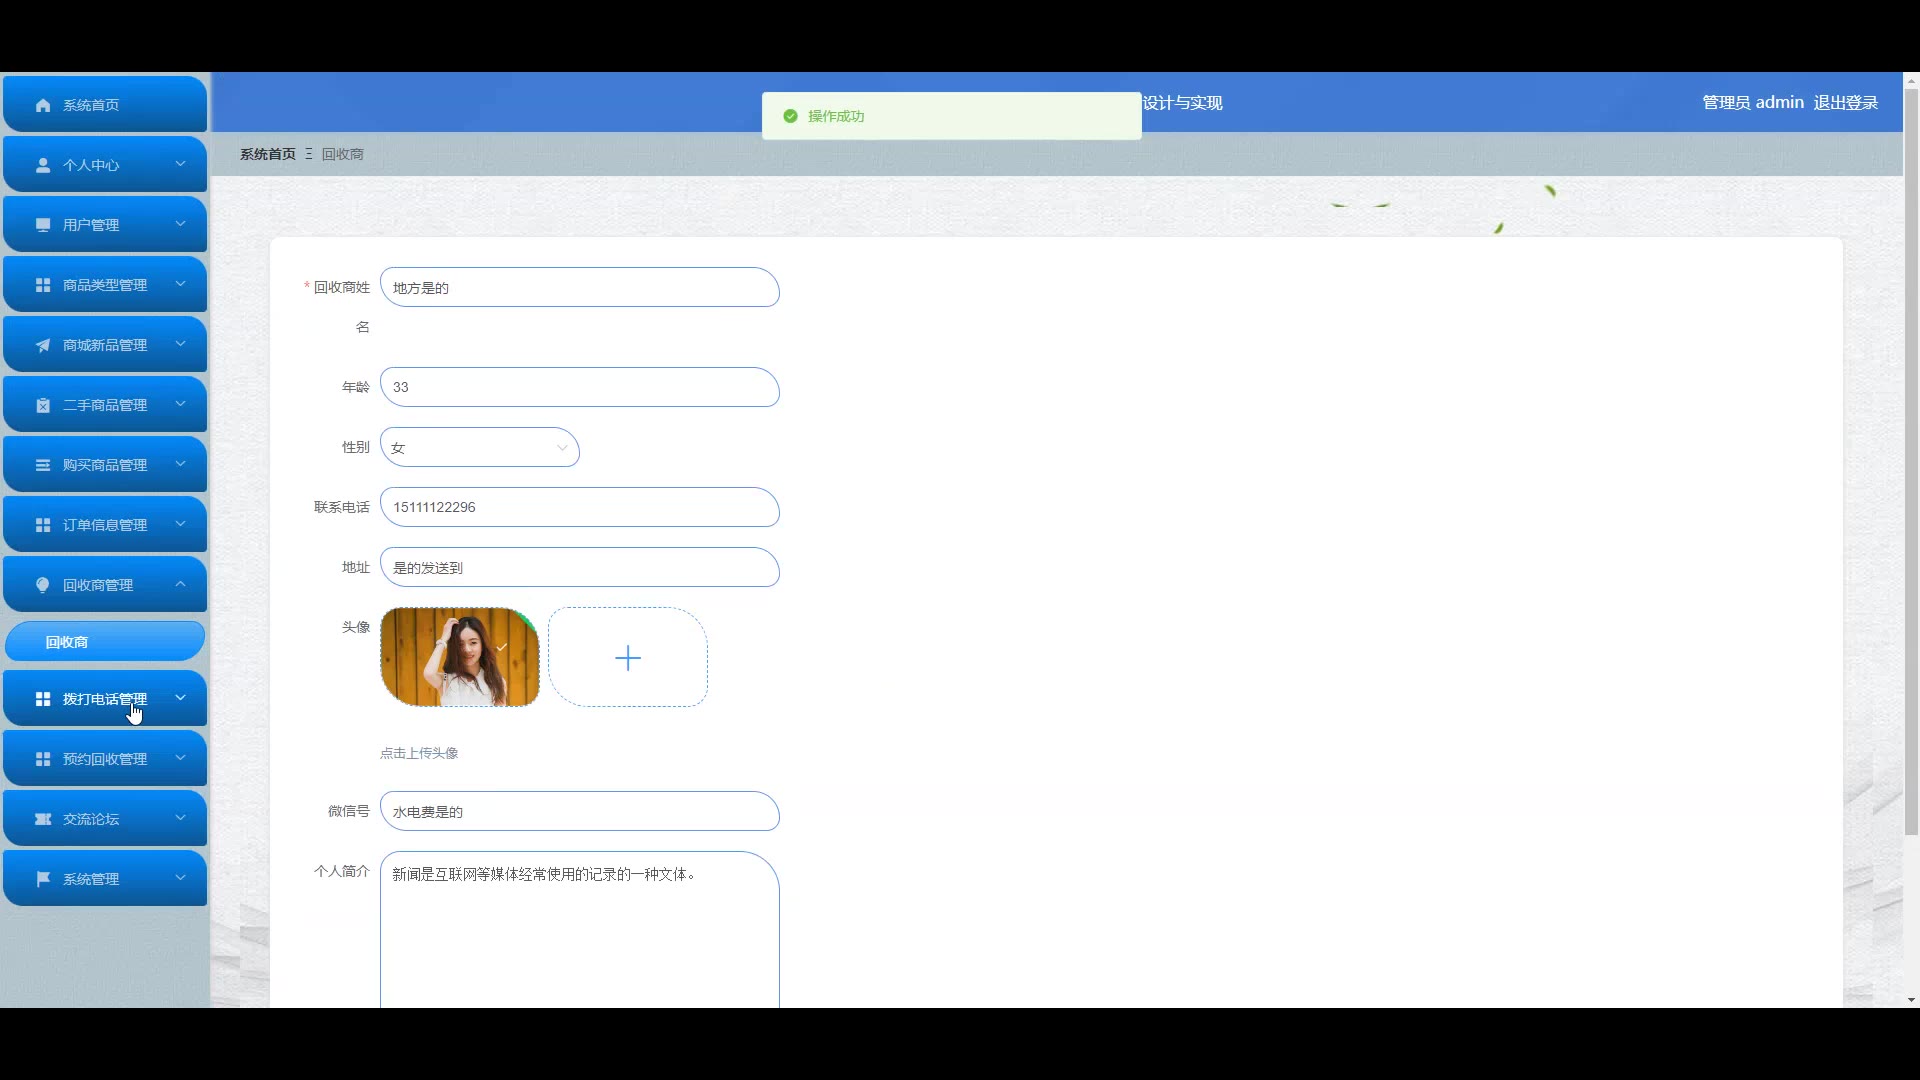Viewport: 1920px width, 1080px height.
Task: Open the 性别 gender dropdown
Action: click(x=479, y=448)
